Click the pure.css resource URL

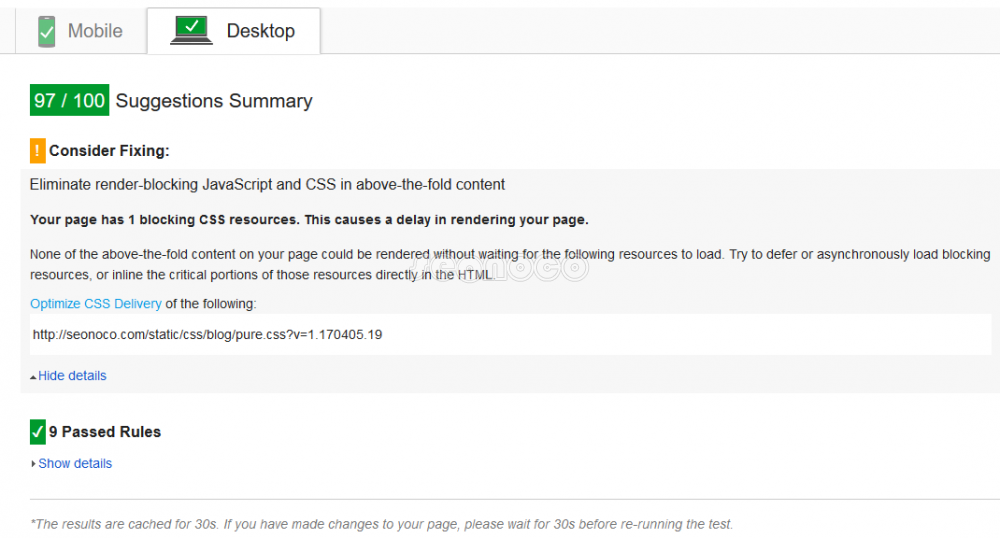[x=207, y=335]
